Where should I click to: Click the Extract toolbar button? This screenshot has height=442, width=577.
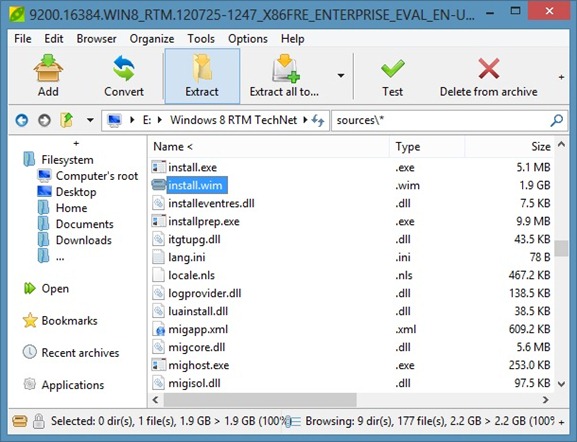click(202, 76)
